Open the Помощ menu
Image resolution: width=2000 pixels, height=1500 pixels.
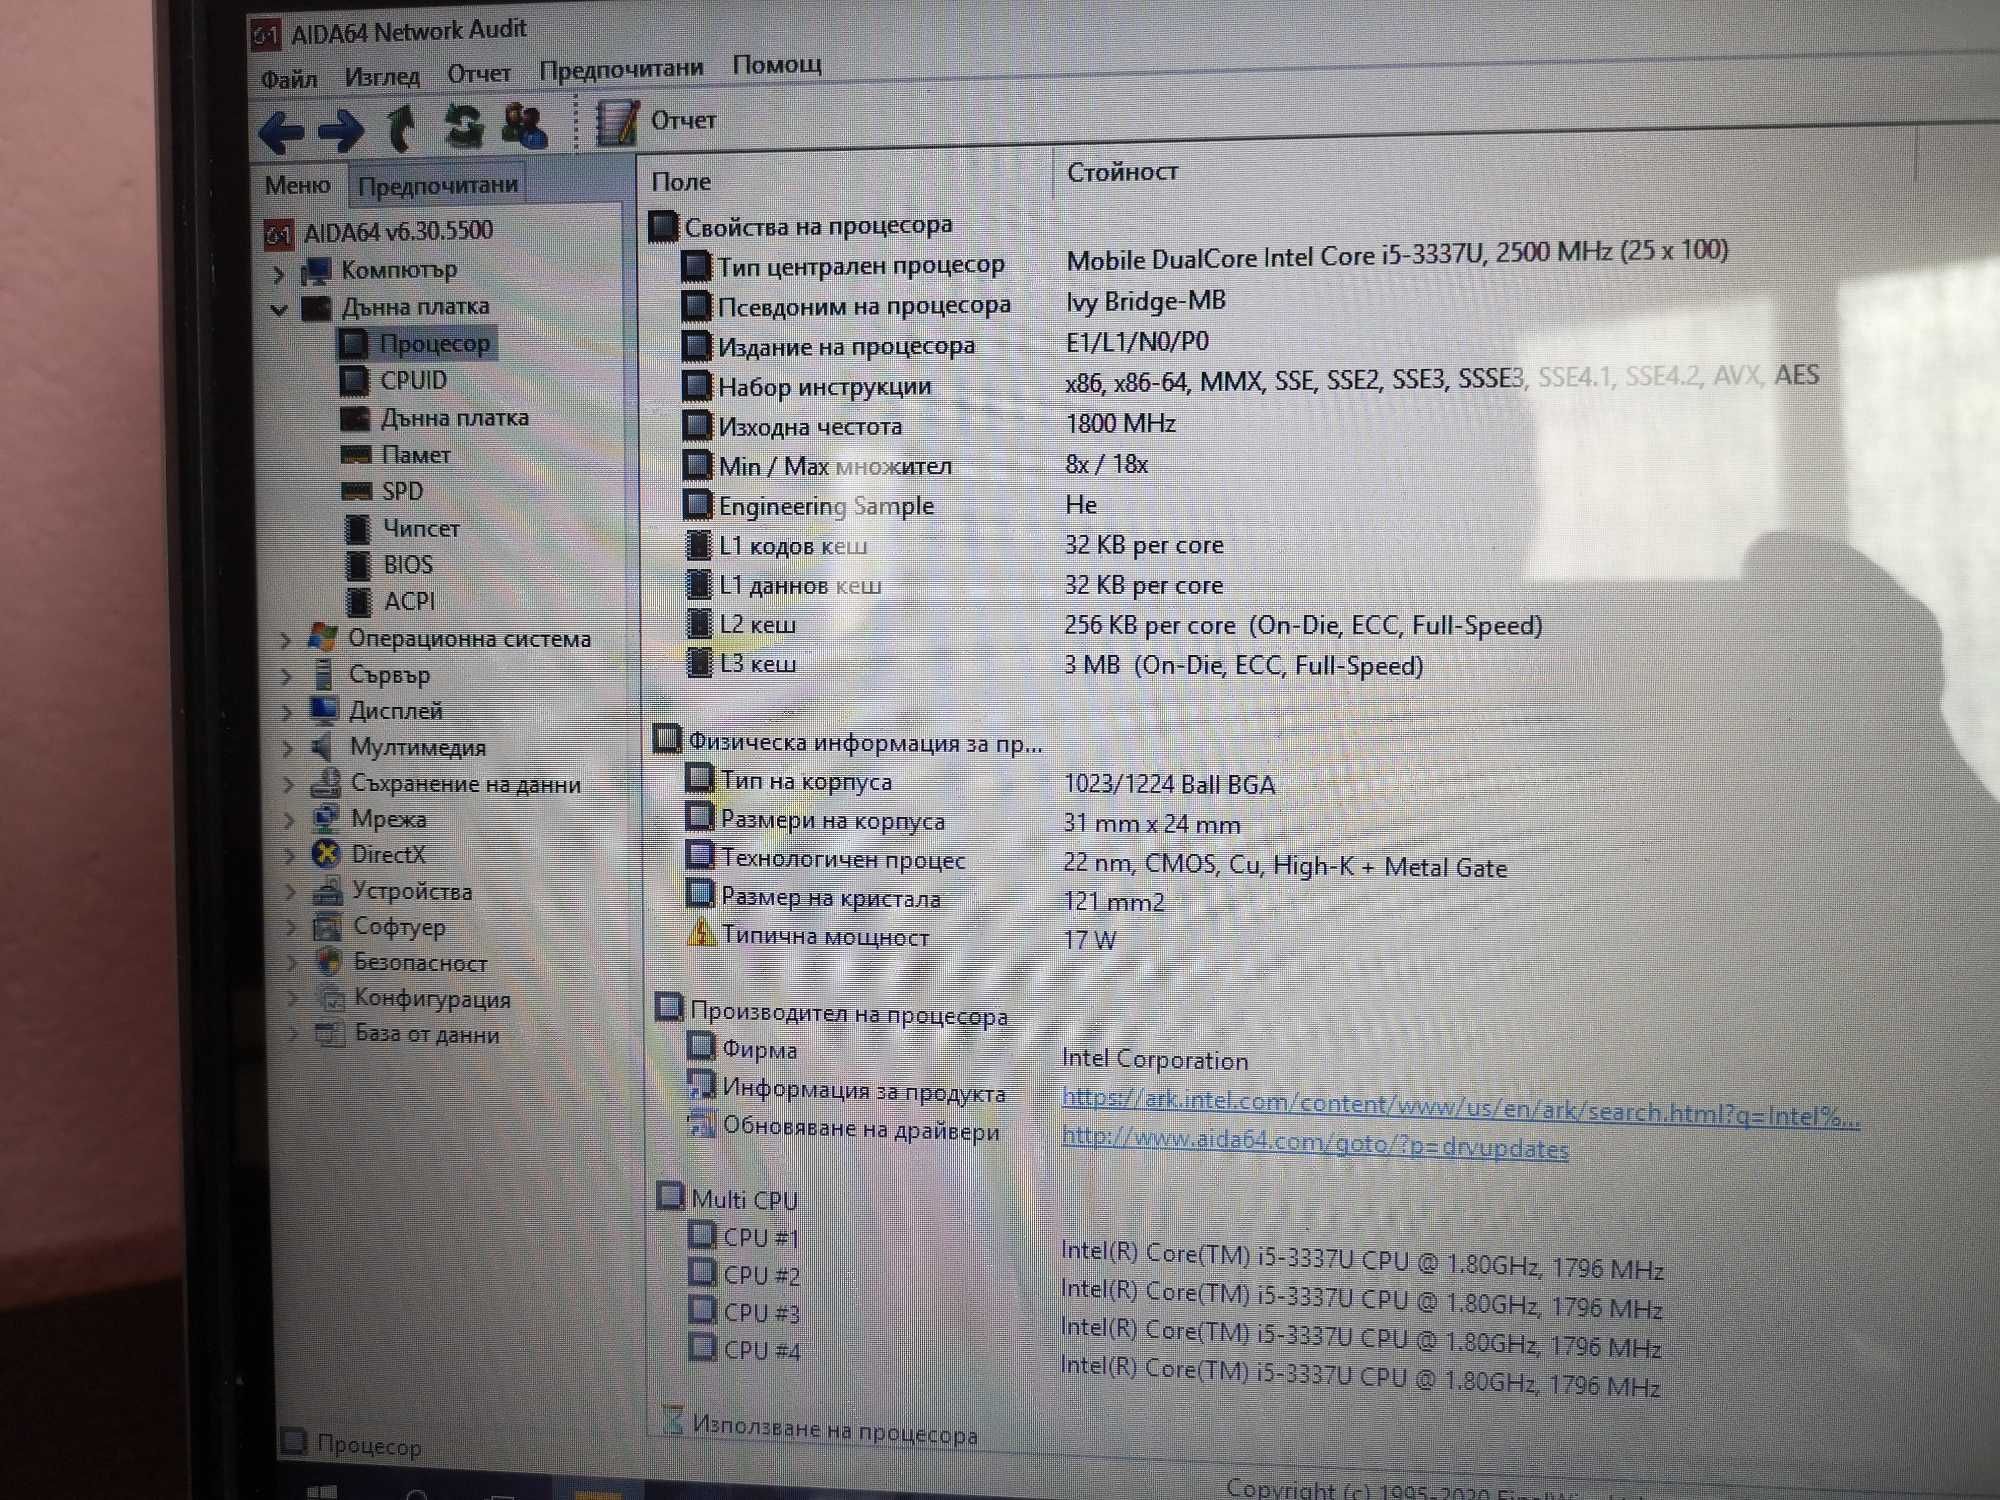(x=777, y=65)
